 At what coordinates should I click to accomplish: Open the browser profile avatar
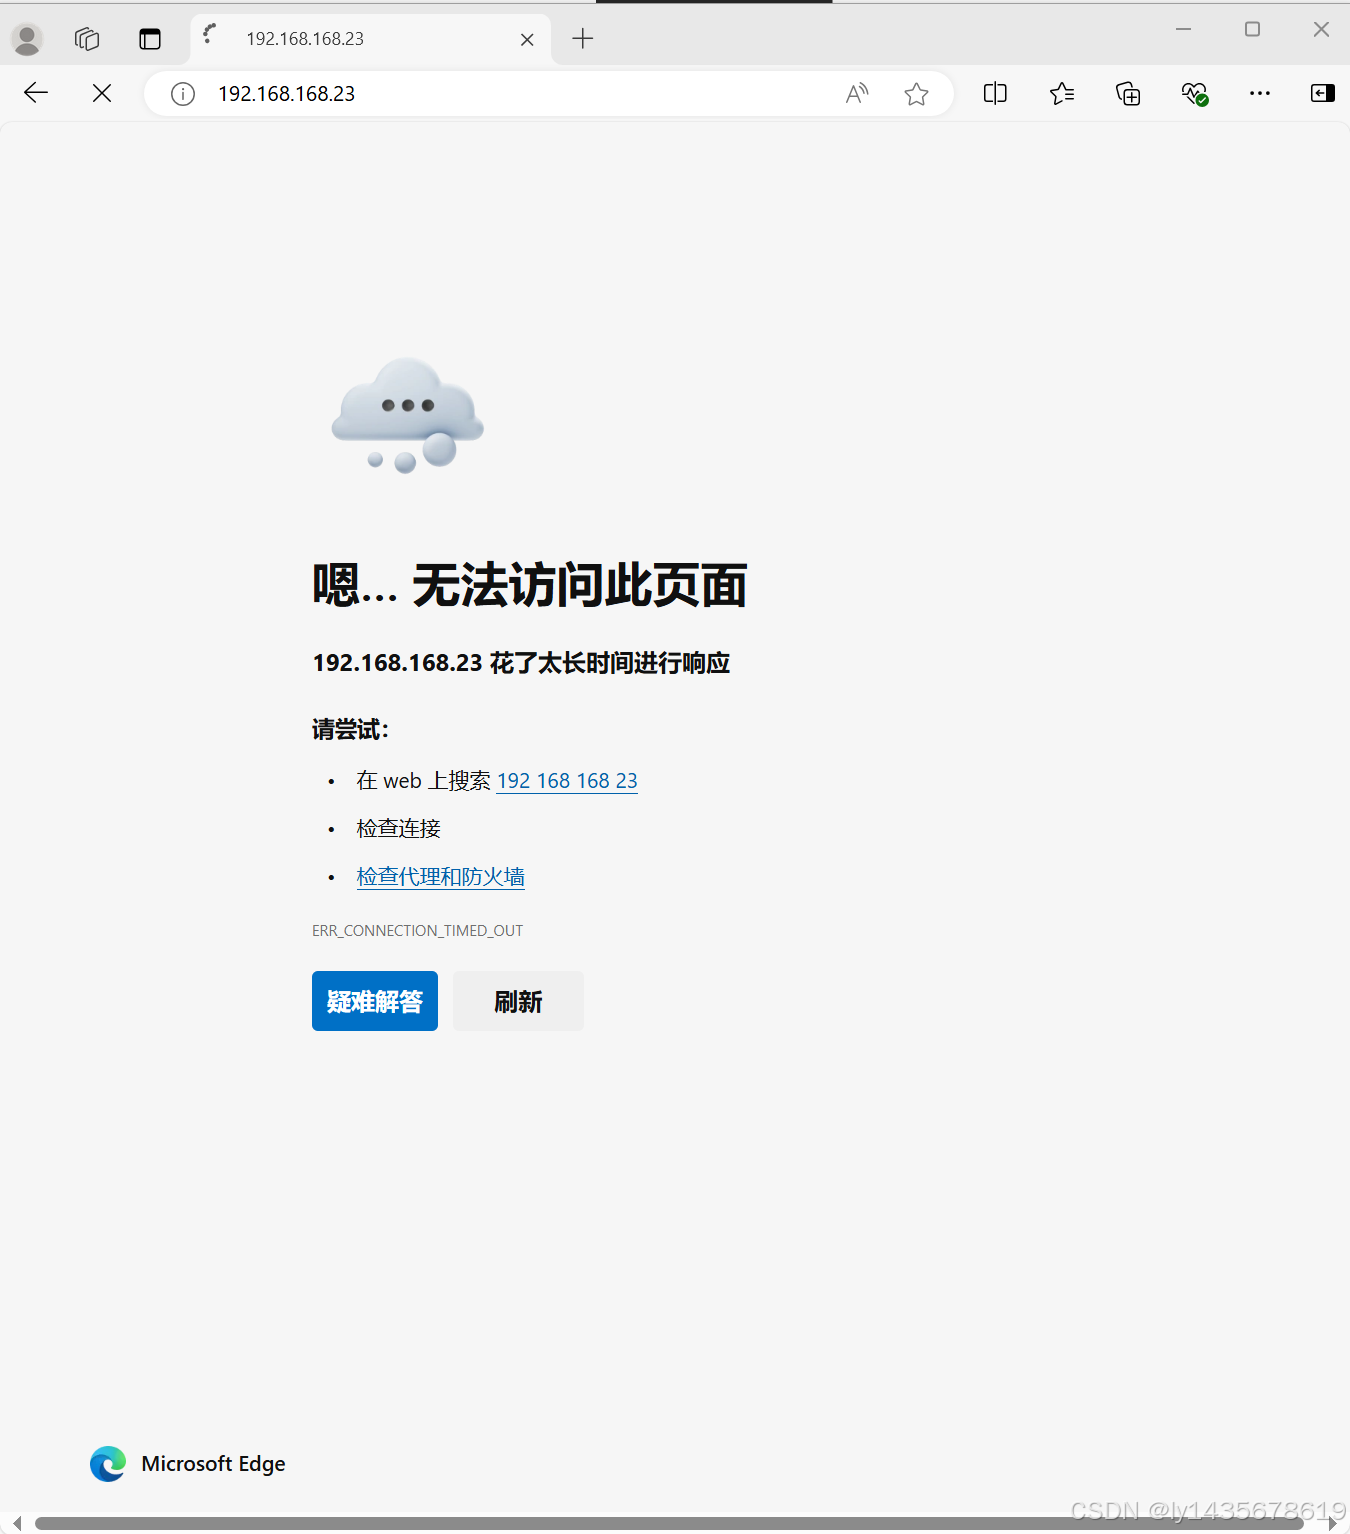point(27,39)
